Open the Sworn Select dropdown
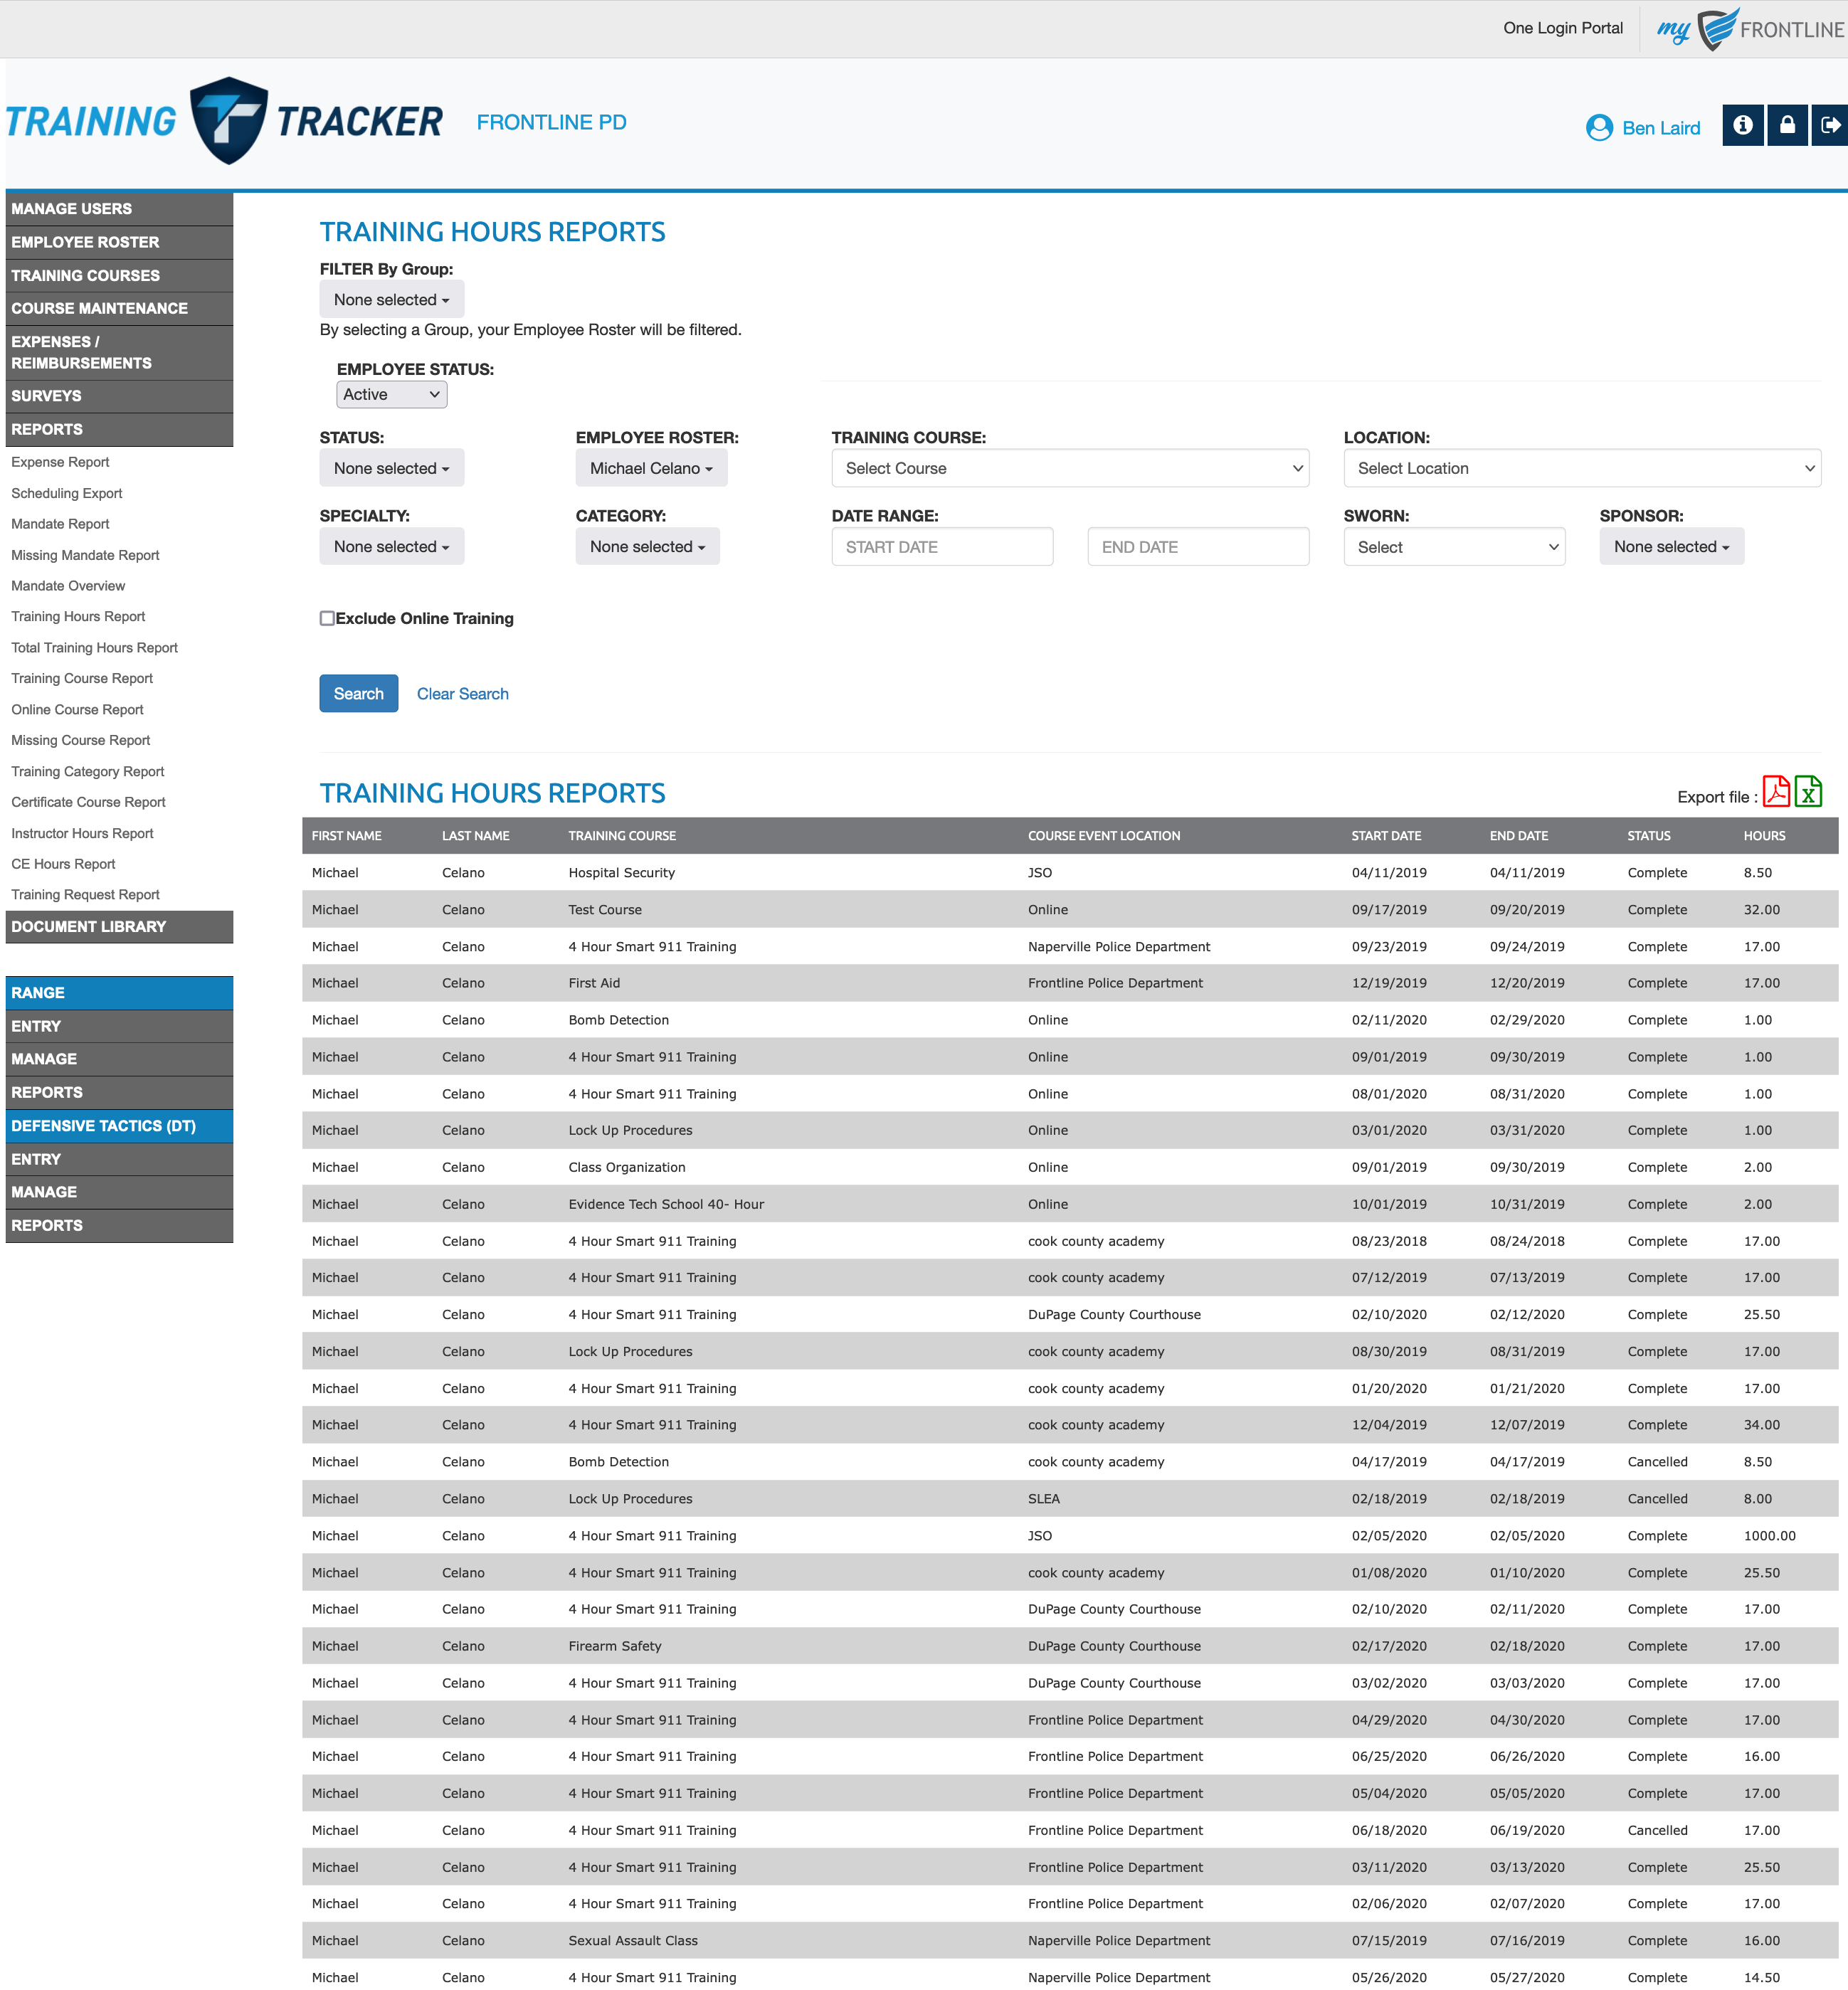 [x=1454, y=547]
